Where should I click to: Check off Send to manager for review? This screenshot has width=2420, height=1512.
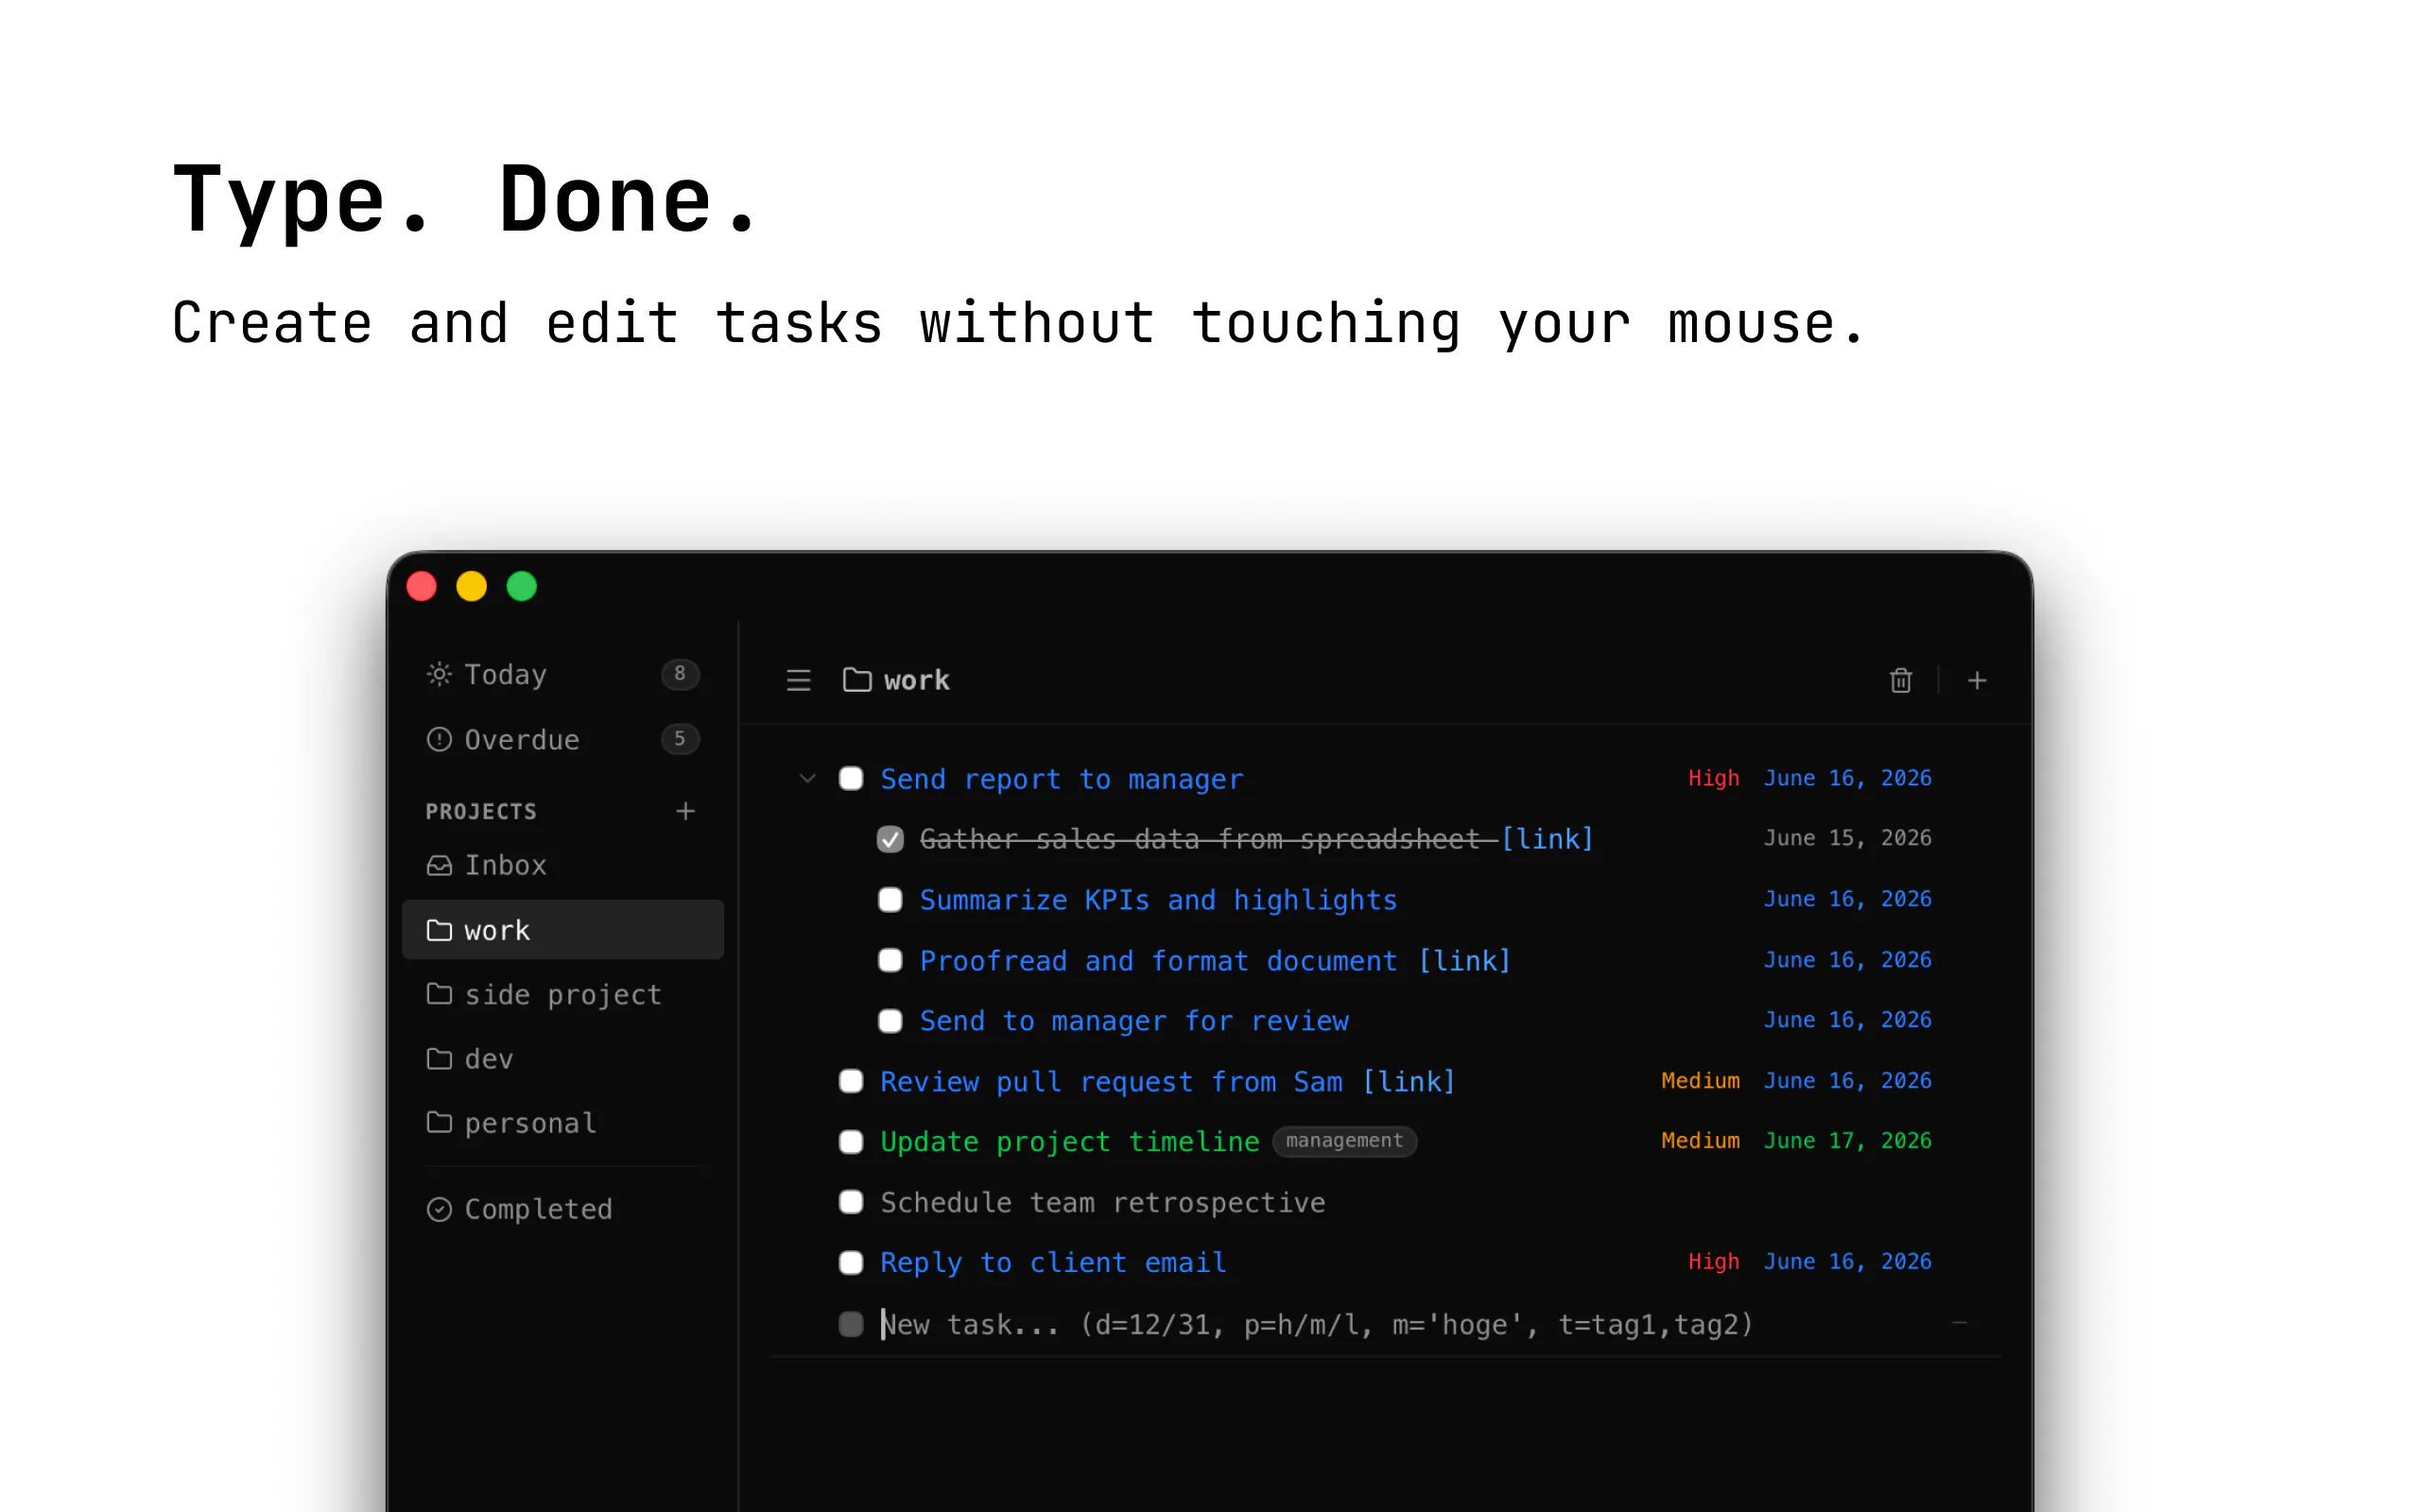coord(890,1020)
